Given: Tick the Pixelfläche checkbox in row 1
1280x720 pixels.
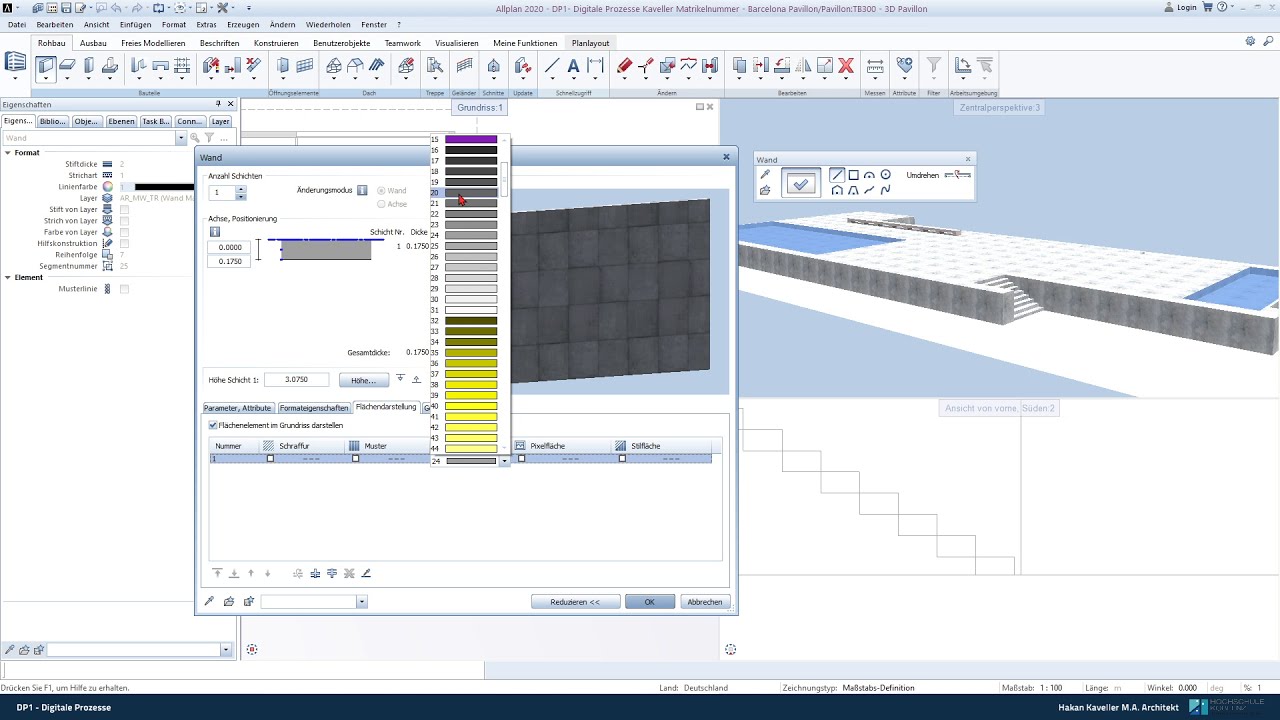Looking at the screenshot, I should pos(521,458).
